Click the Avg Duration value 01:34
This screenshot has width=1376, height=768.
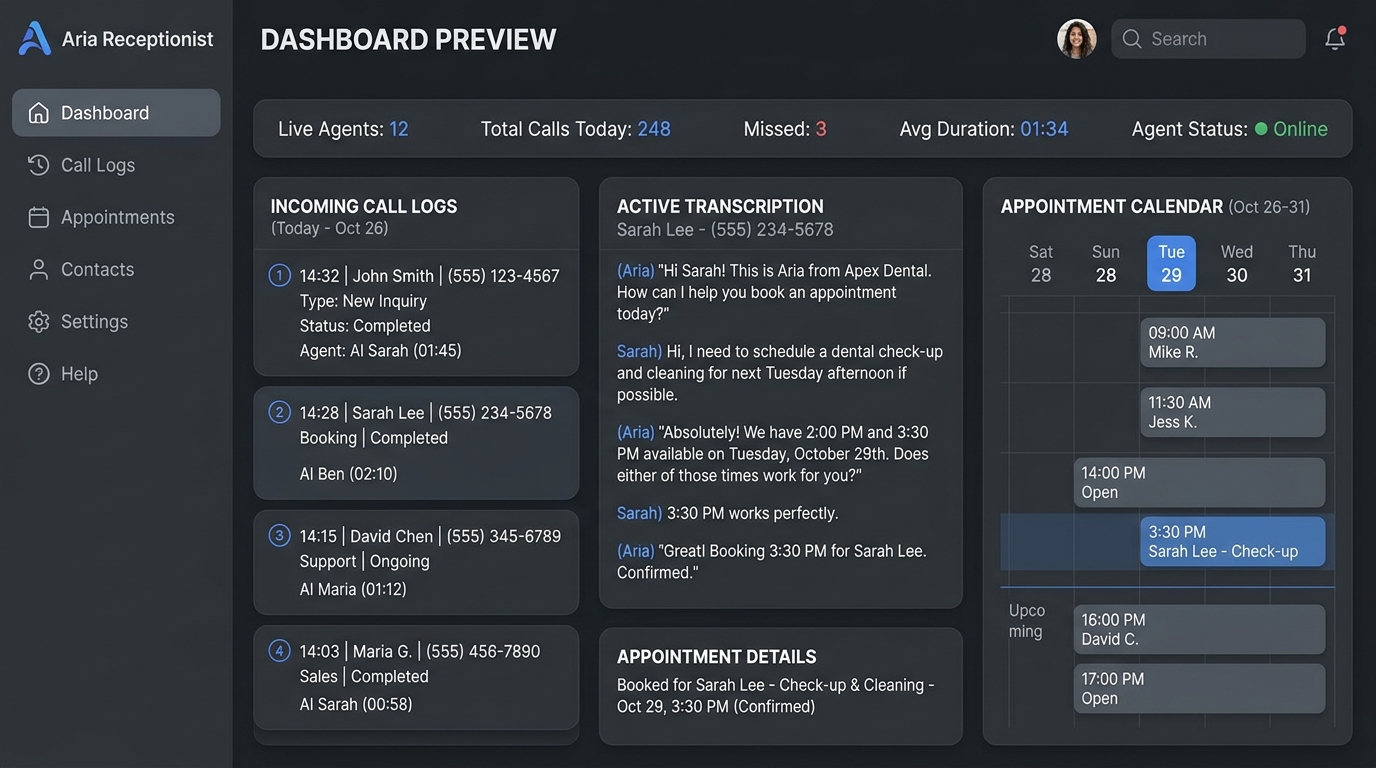1044,129
